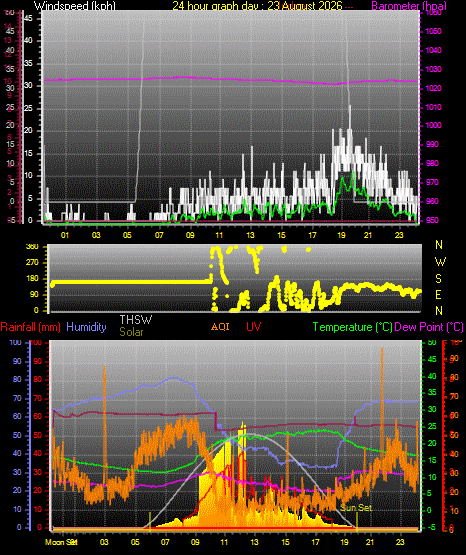Click the Temperature (°C) legend label
Image resolution: width=466 pixels, height=555 pixels.
click(x=352, y=327)
